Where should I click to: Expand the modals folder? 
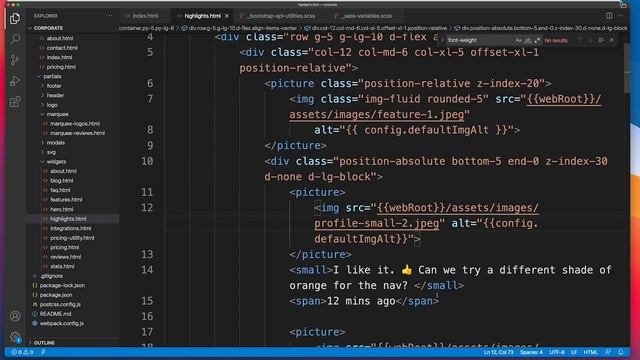56,142
